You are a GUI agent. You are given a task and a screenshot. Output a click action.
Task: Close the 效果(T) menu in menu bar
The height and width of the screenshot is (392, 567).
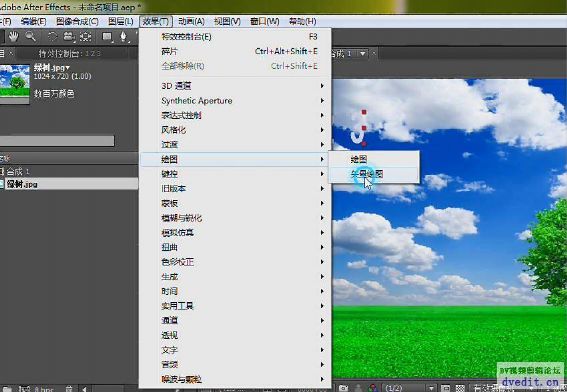point(156,21)
